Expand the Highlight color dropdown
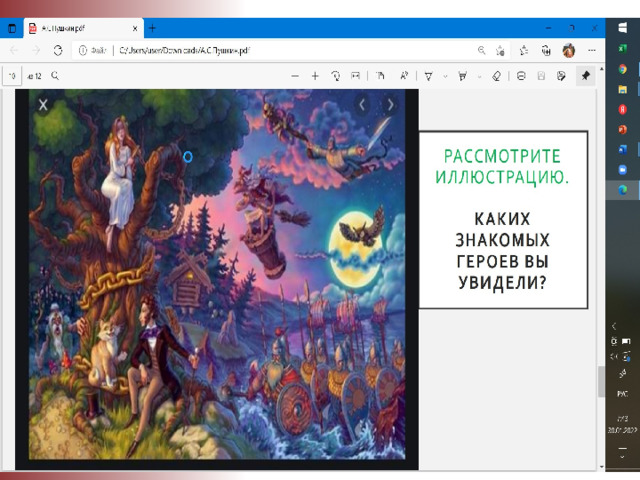 479,76
